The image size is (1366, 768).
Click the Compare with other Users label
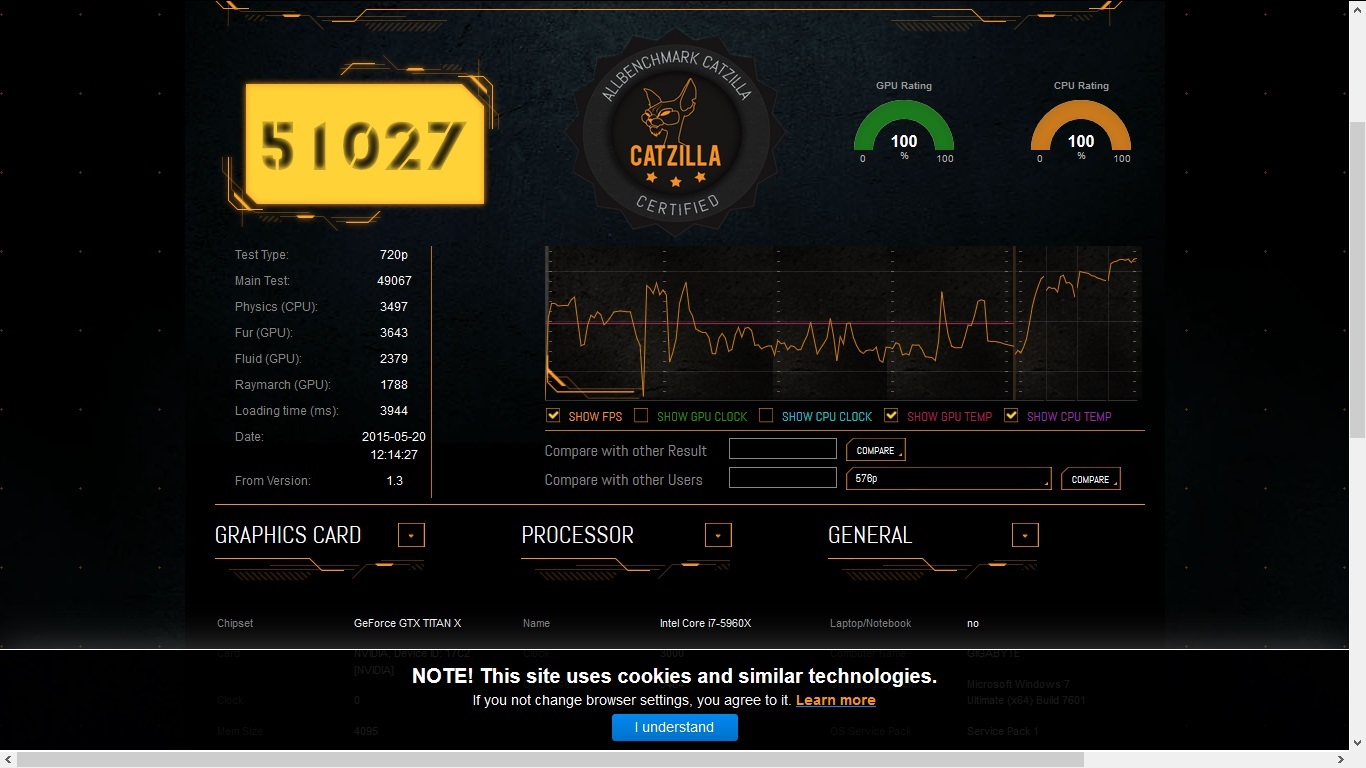click(x=623, y=480)
